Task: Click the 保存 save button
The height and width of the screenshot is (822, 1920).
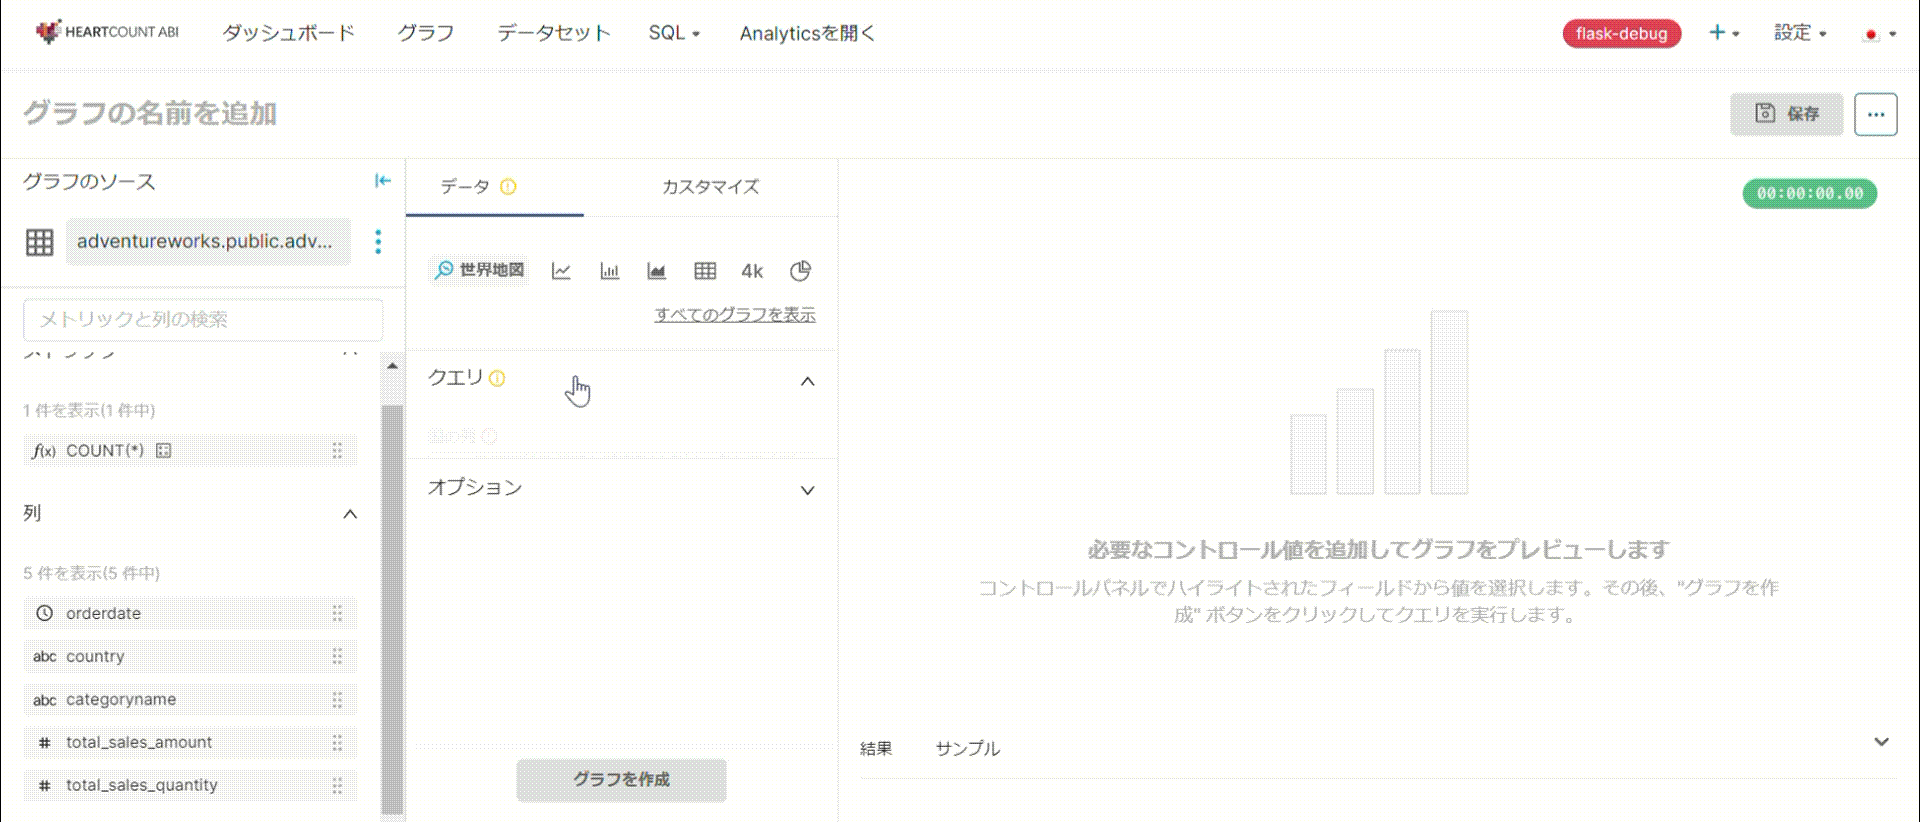Action: 1787,114
